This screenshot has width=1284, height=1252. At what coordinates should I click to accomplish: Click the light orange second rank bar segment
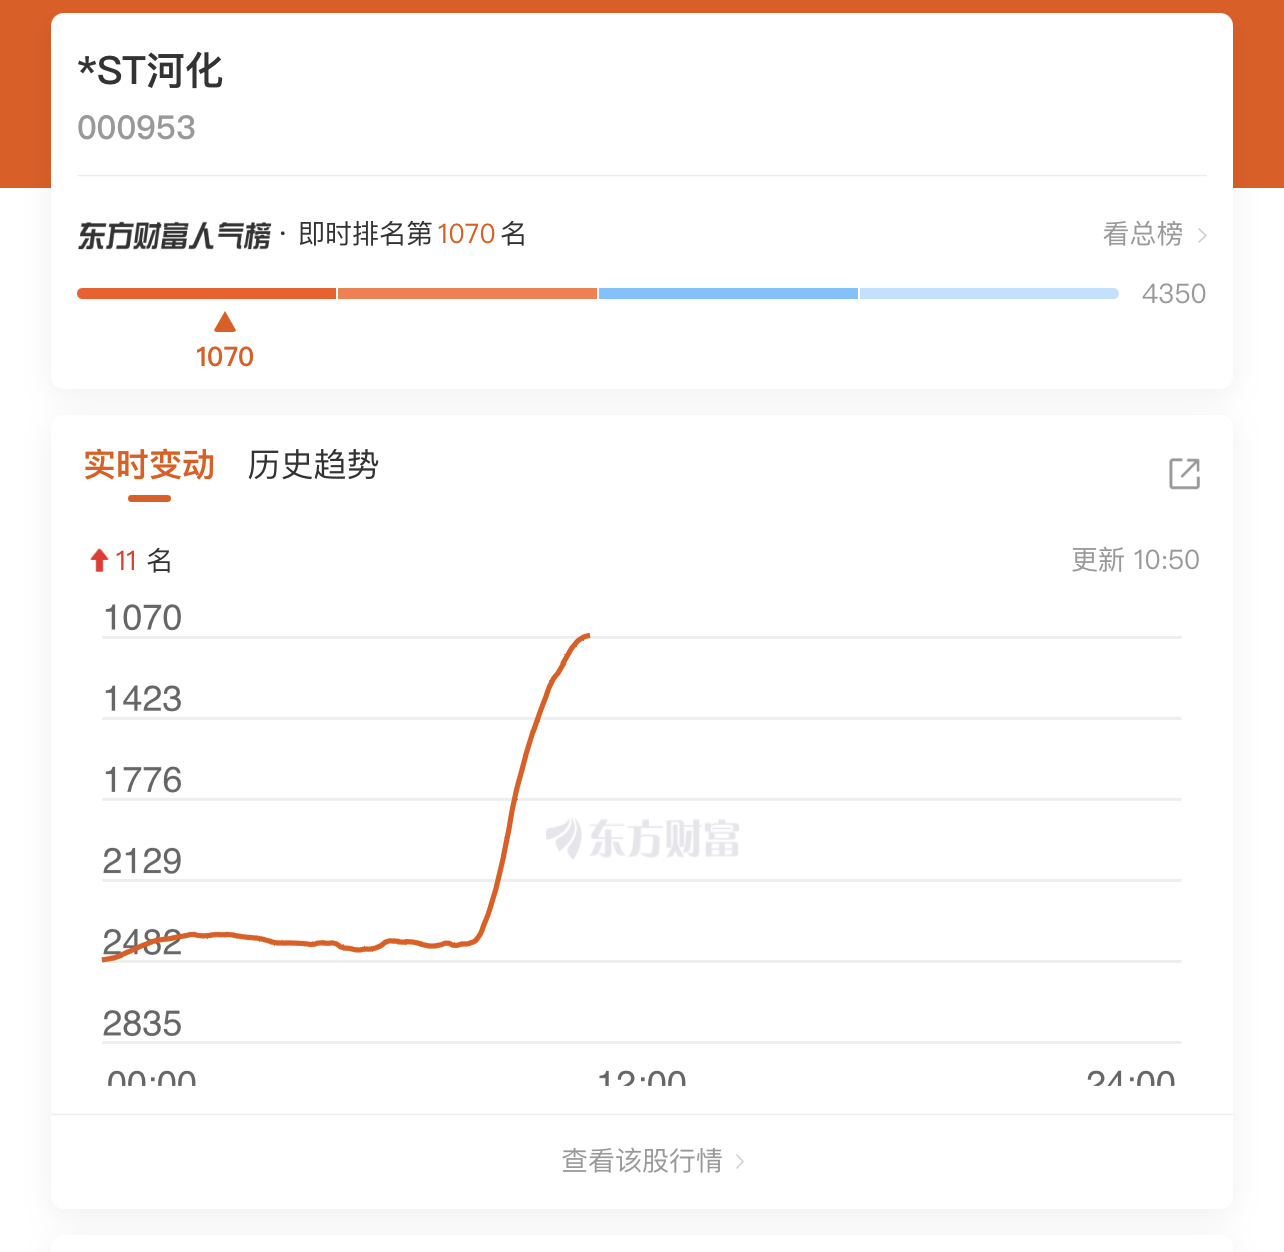pos(467,293)
